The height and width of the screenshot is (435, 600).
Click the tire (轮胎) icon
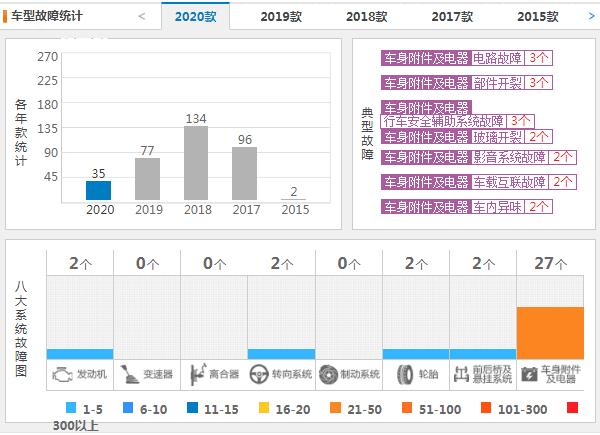(405, 374)
